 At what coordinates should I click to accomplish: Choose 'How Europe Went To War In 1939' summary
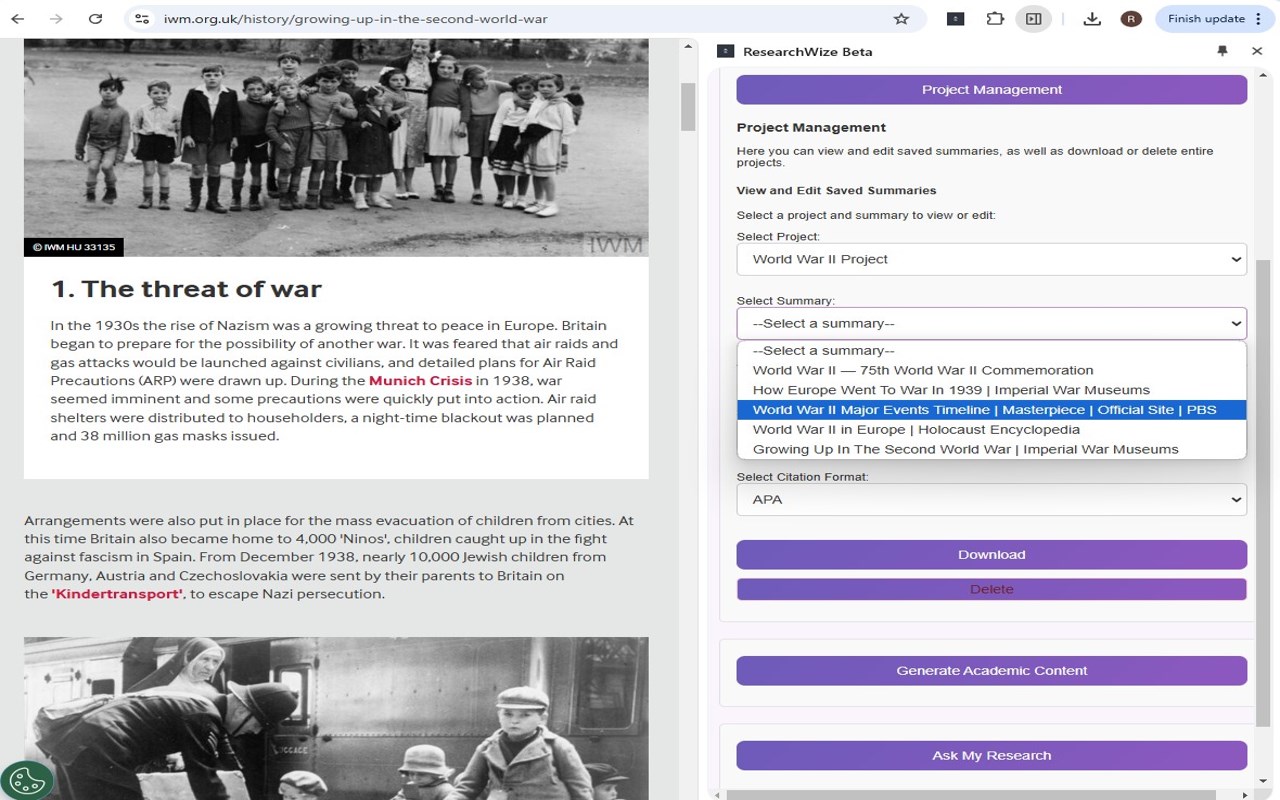point(992,390)
